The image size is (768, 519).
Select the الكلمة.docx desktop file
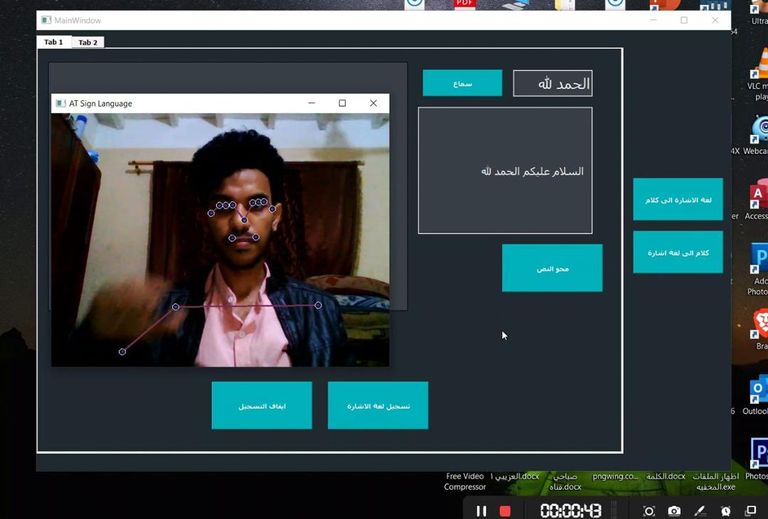[x=666, y=476]
